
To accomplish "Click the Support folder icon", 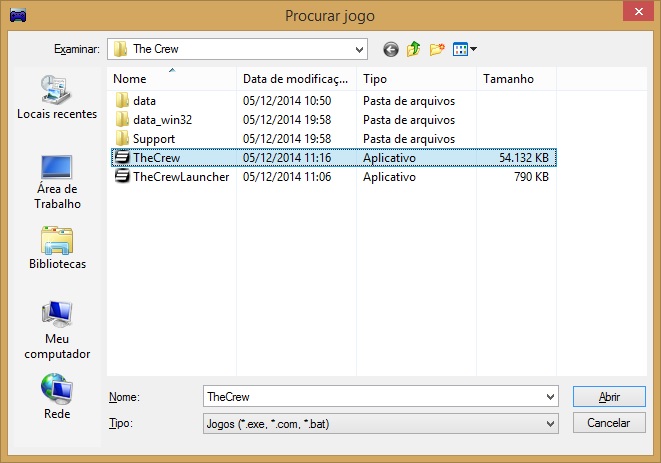I will click(x=122, y=139).
